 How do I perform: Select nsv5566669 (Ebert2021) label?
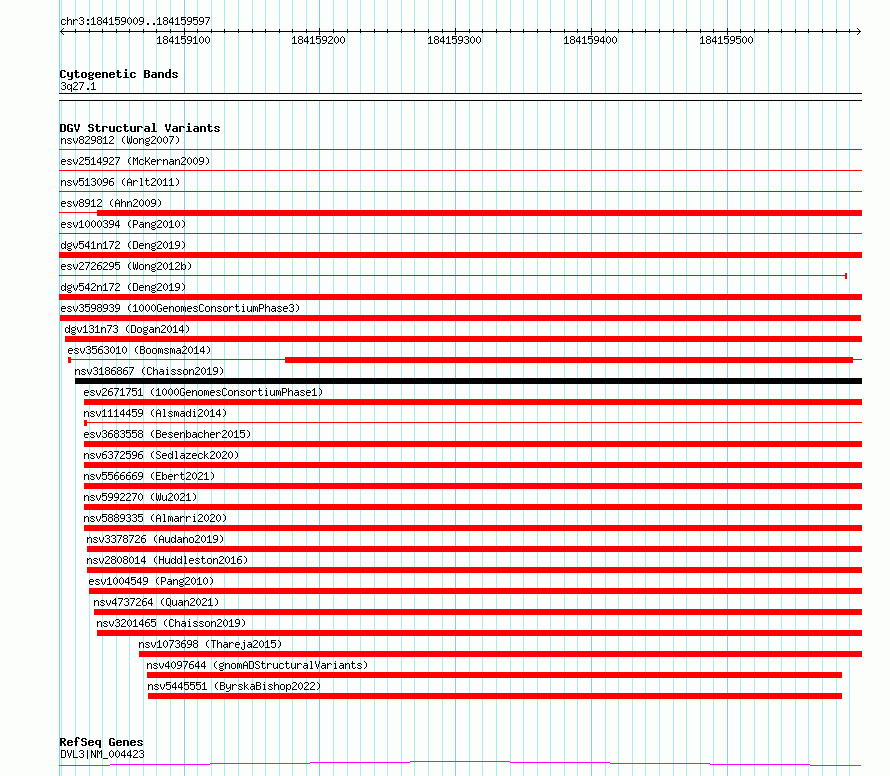tap(149, 476)
